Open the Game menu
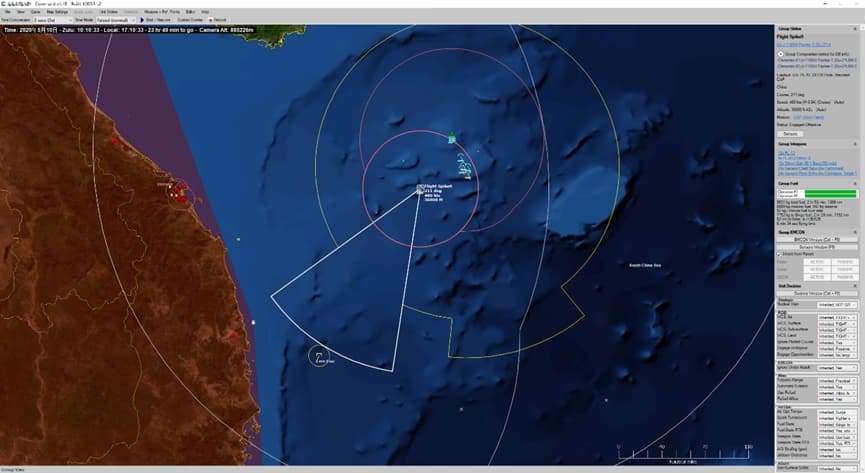Viewport: 865px width, 473px height. tap(35, 12)
